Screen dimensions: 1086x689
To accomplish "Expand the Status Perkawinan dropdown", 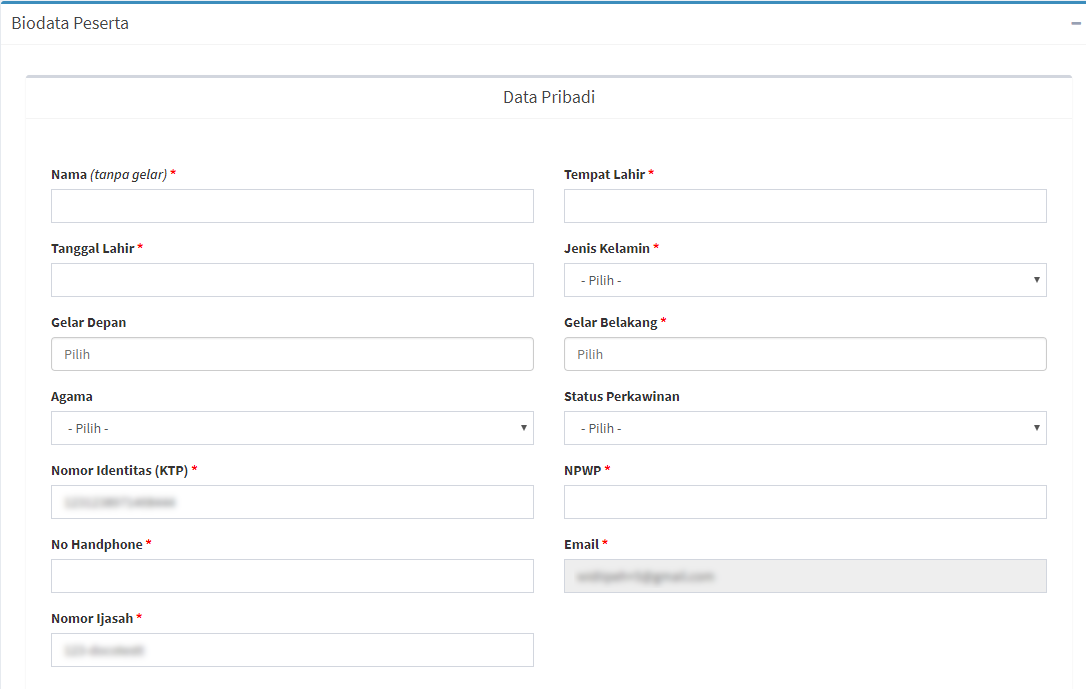I will coord(805,428).
